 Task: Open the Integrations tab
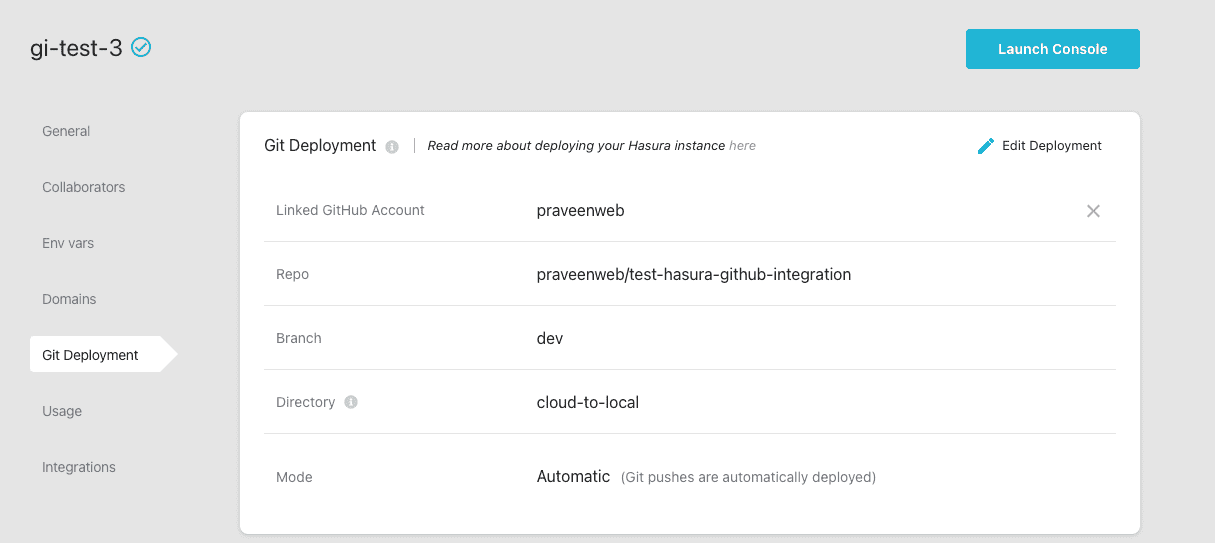tap(79, 467)
